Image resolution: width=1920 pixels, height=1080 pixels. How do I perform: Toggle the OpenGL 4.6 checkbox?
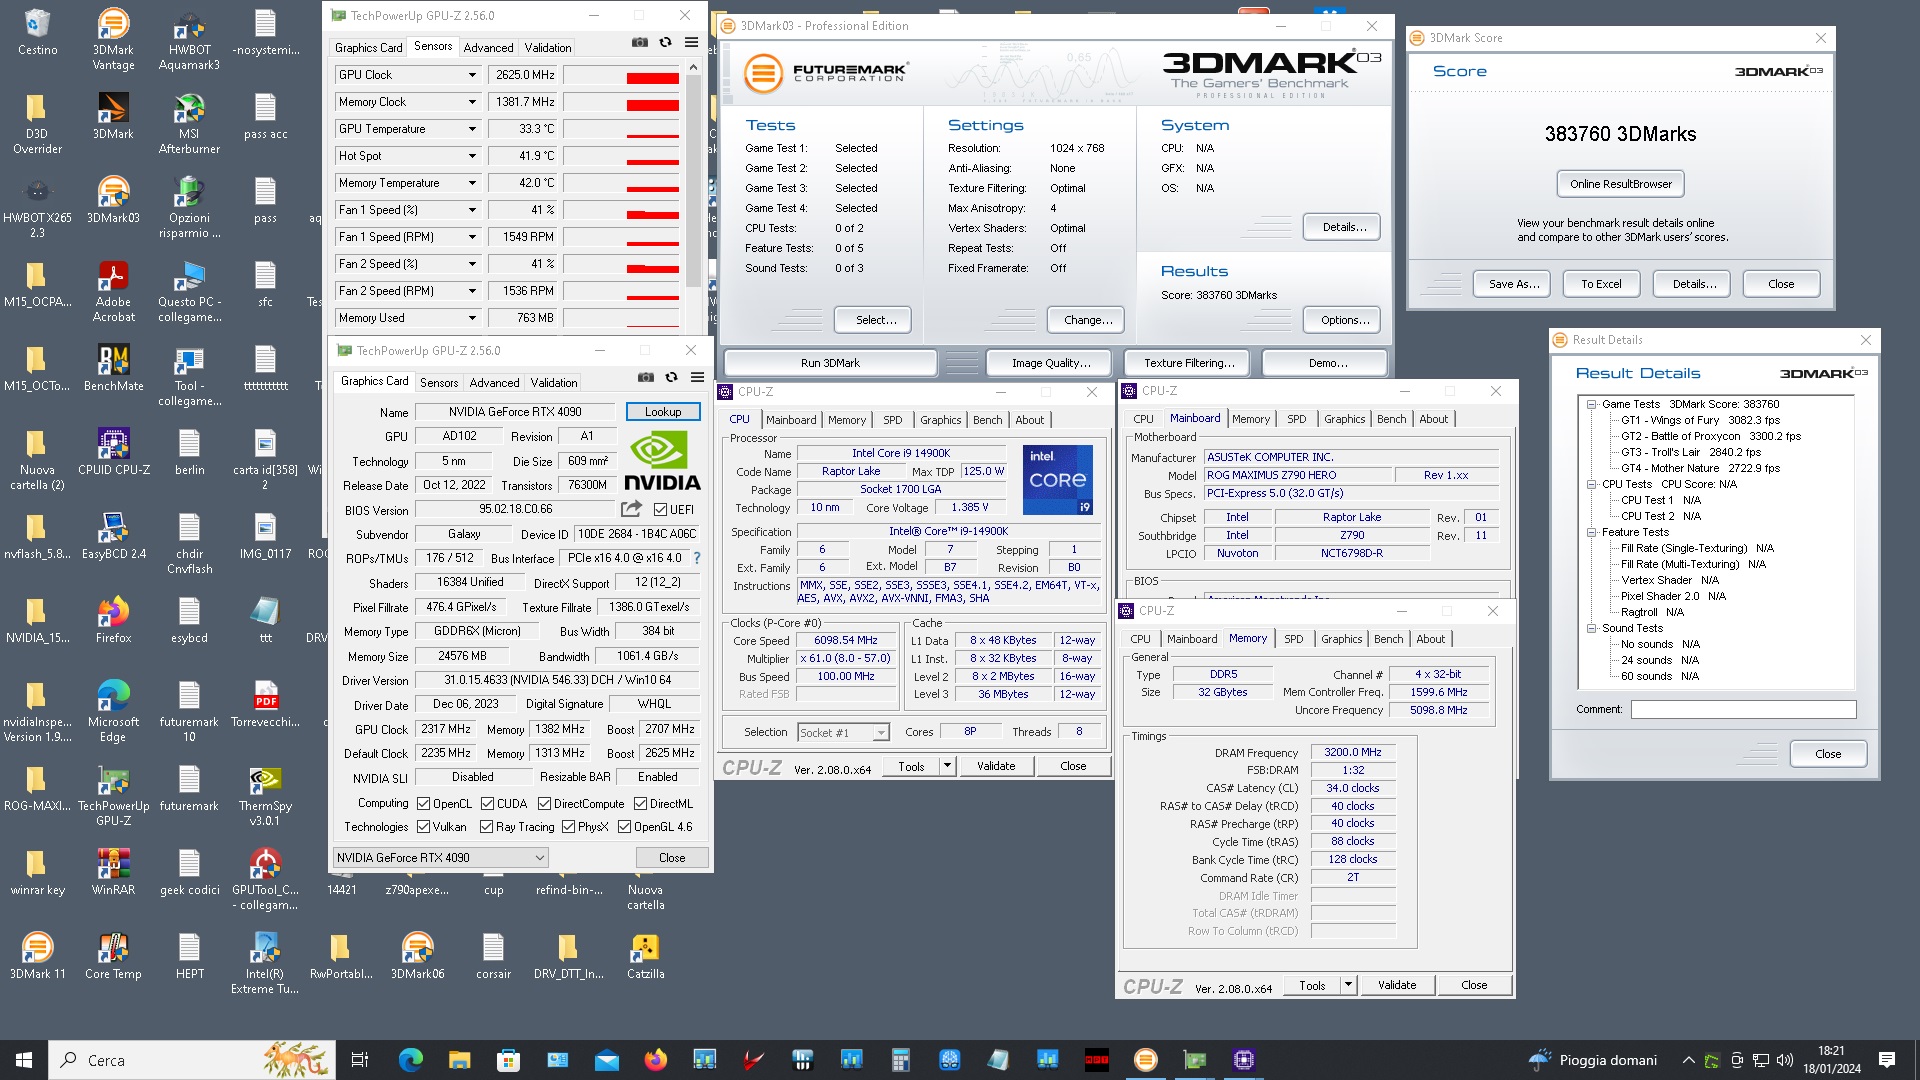pyautogui.click(x=625, y=827)
